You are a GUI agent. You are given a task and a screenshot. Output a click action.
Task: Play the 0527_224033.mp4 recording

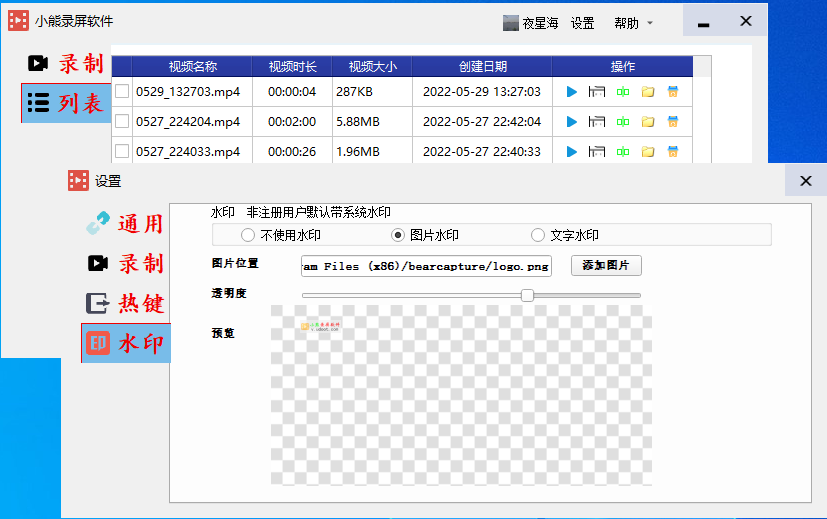pyautogui.click(x=572, y=152)
